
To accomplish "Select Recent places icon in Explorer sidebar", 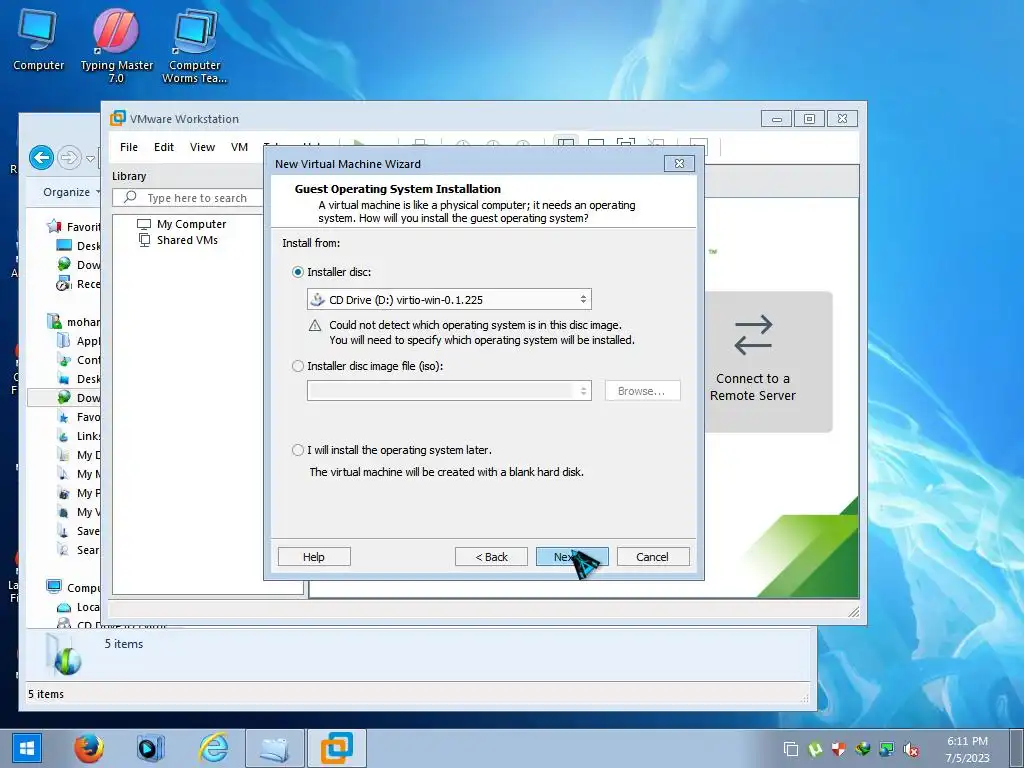I will [x=64, y=284].
